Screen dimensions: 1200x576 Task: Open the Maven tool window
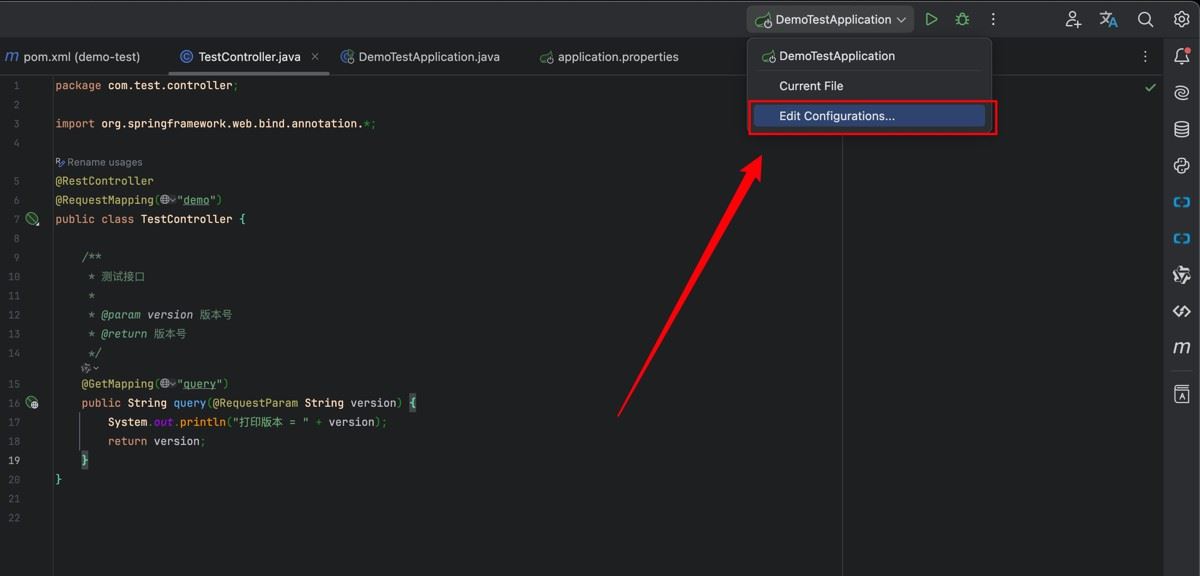(x=1181, y=347)
